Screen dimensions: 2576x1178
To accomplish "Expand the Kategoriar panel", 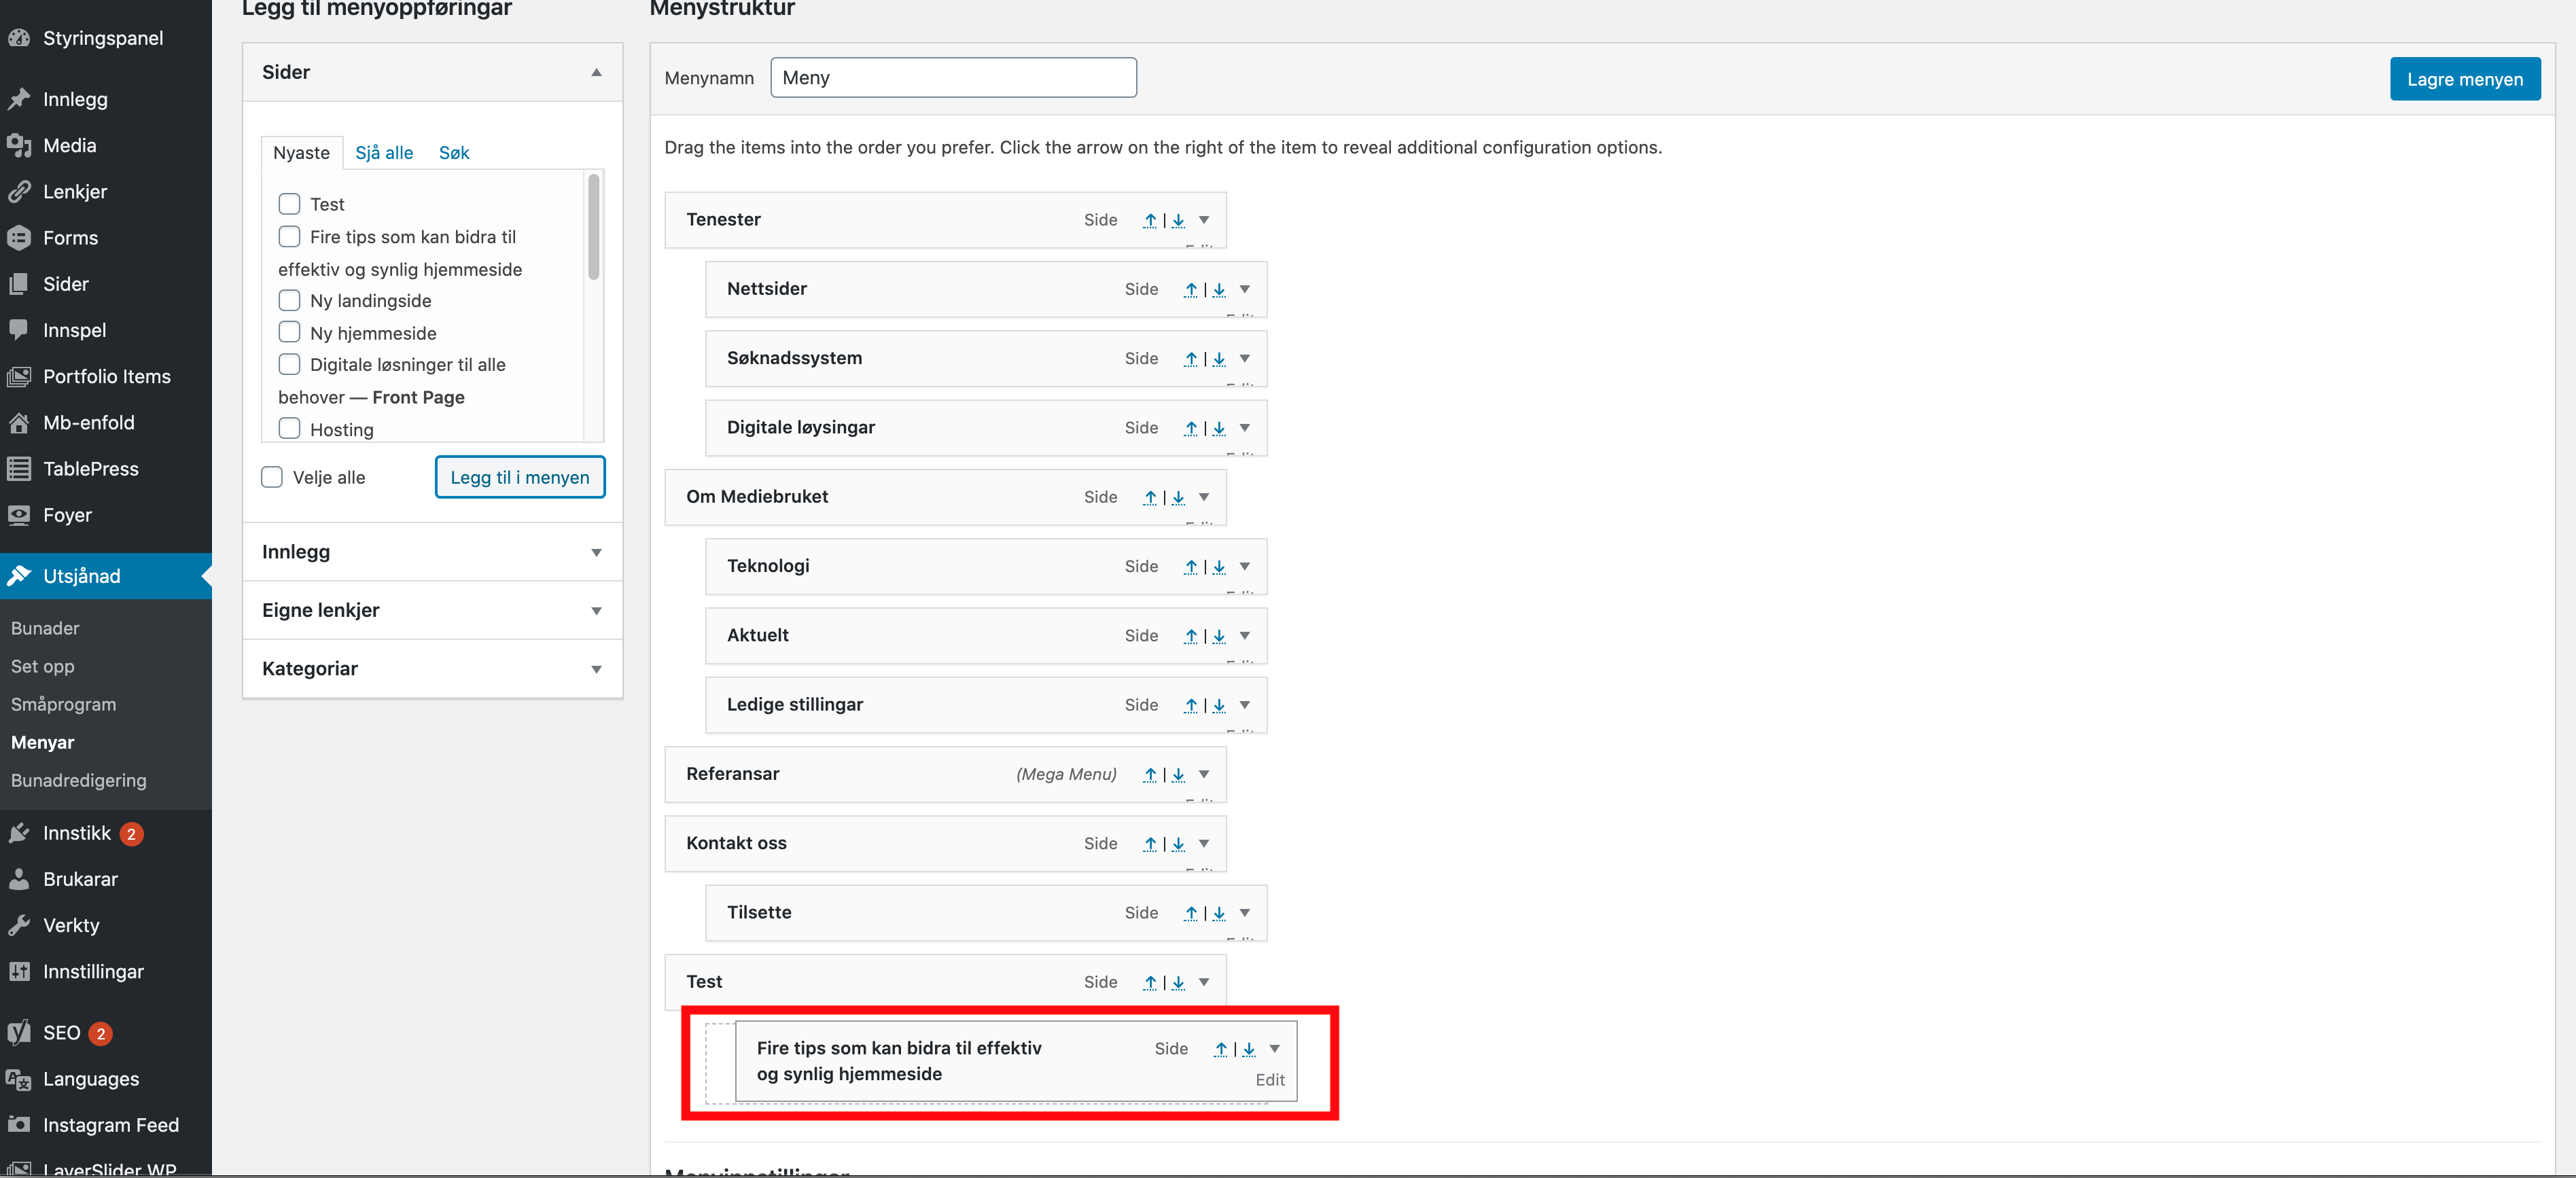I will tap(596, 669).
